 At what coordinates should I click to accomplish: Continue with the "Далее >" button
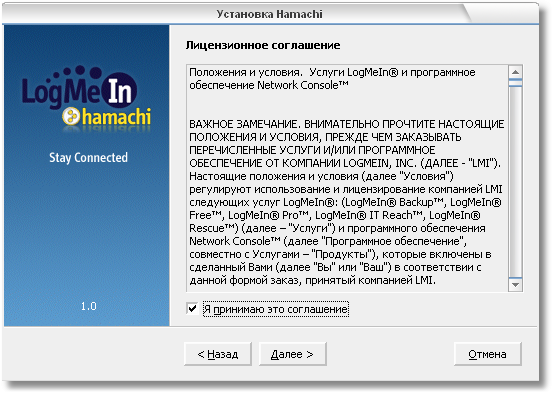point(292,354)
